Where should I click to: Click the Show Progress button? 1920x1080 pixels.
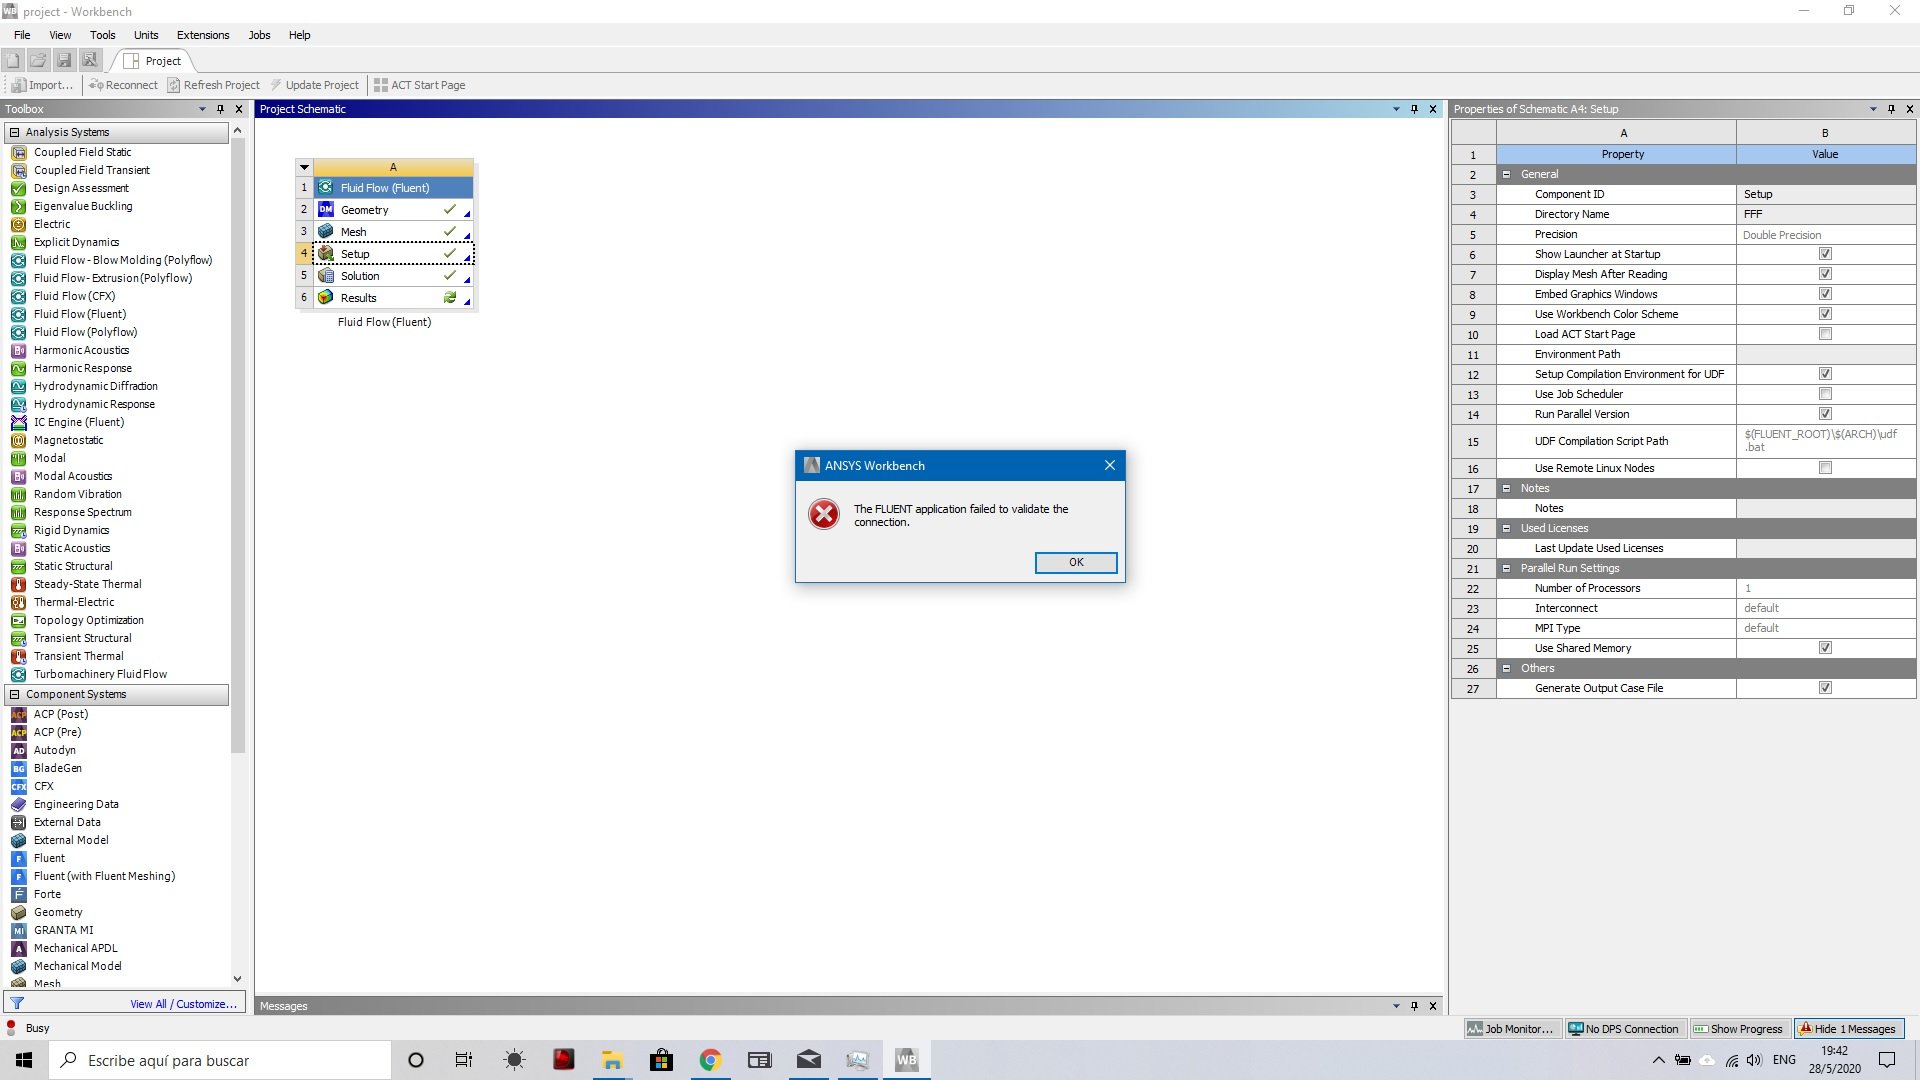pyautogui.click(x=1738, y=1028)
